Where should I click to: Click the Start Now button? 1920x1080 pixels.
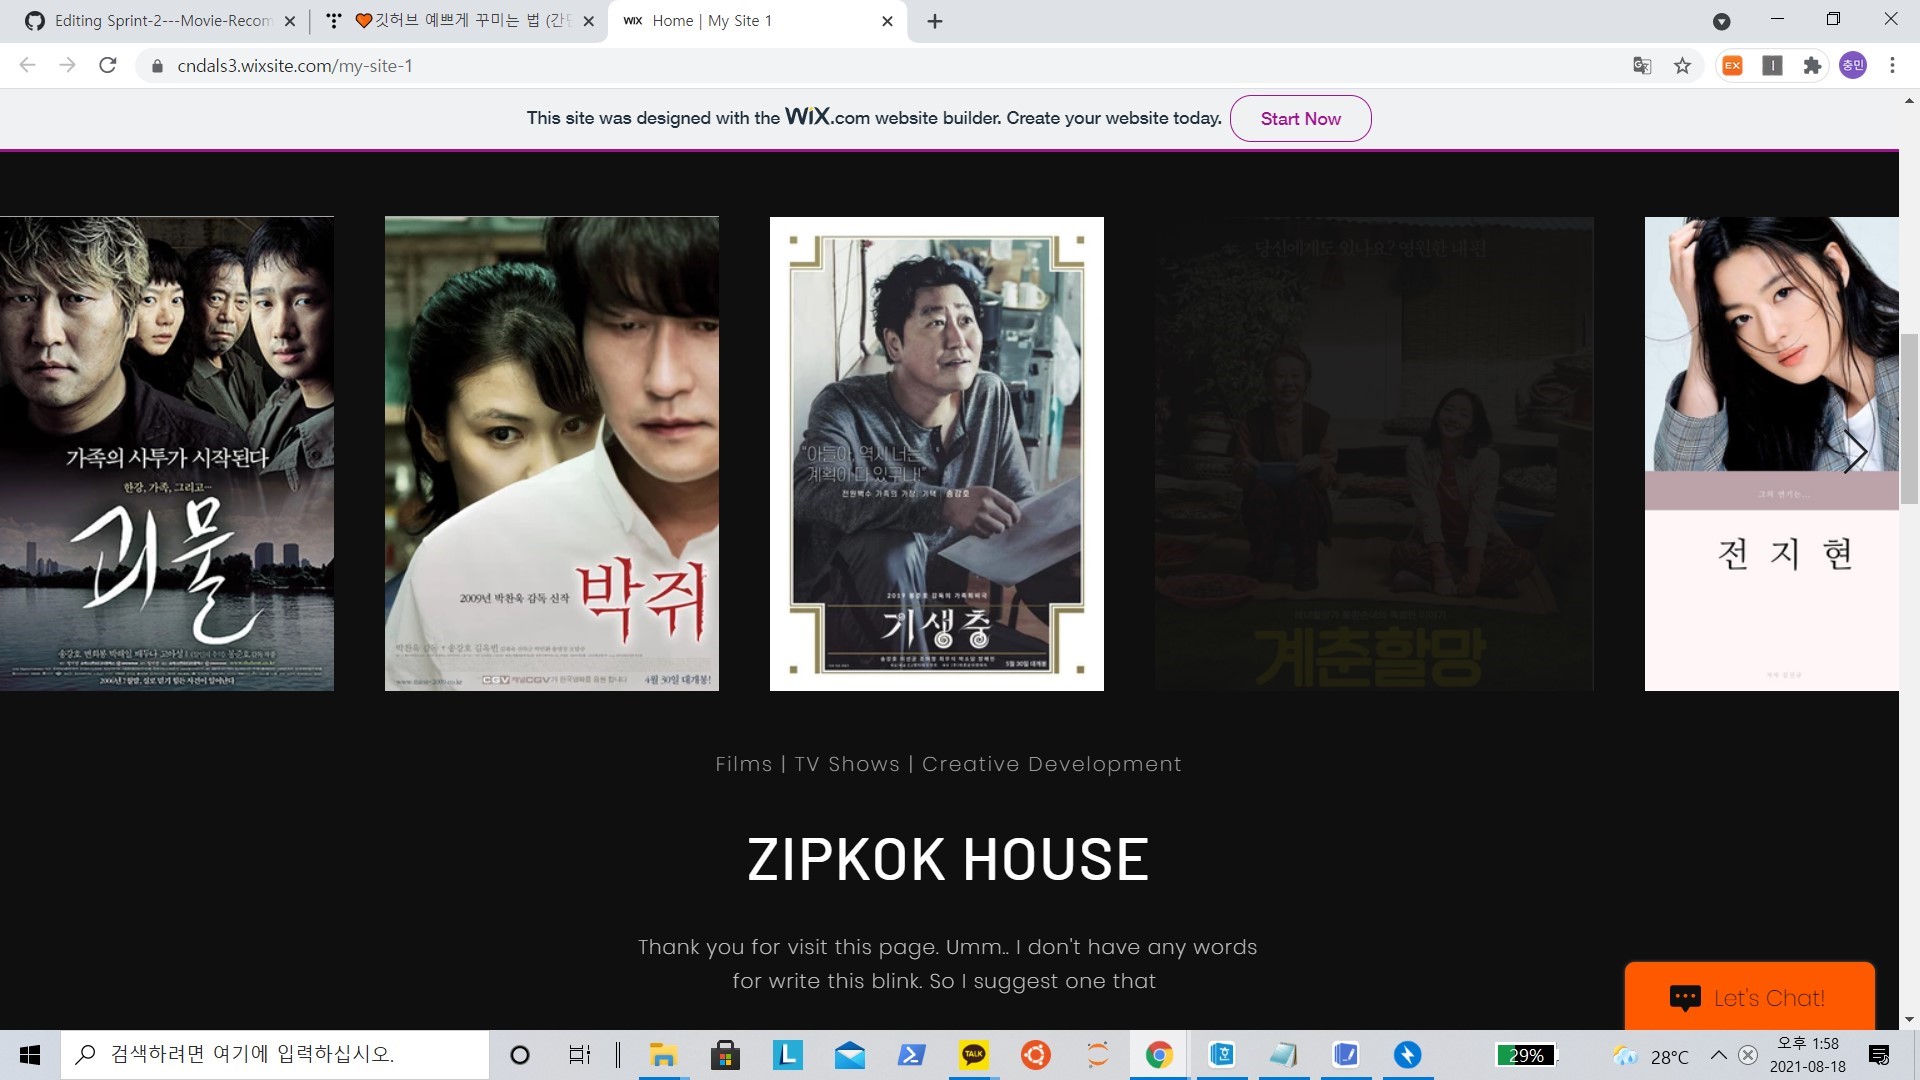click(1300, 118)
